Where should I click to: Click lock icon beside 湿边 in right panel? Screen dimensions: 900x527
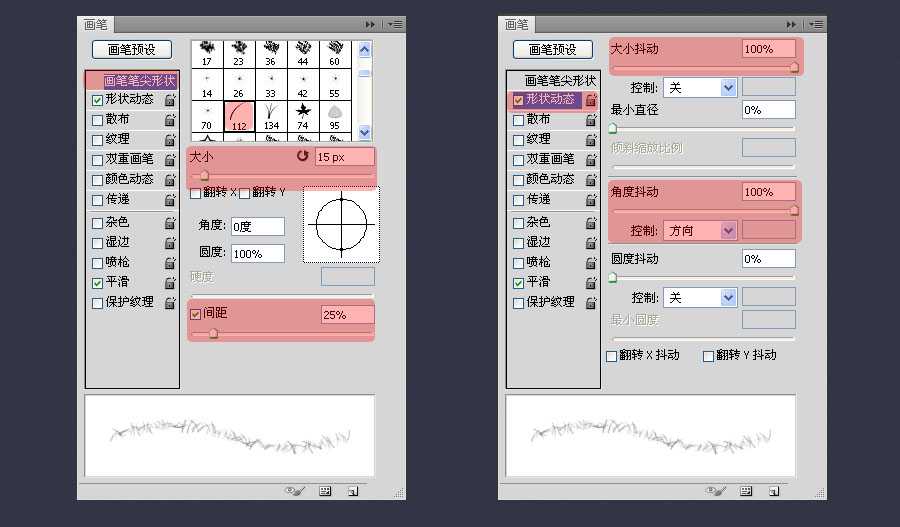[x=591, y=243]
